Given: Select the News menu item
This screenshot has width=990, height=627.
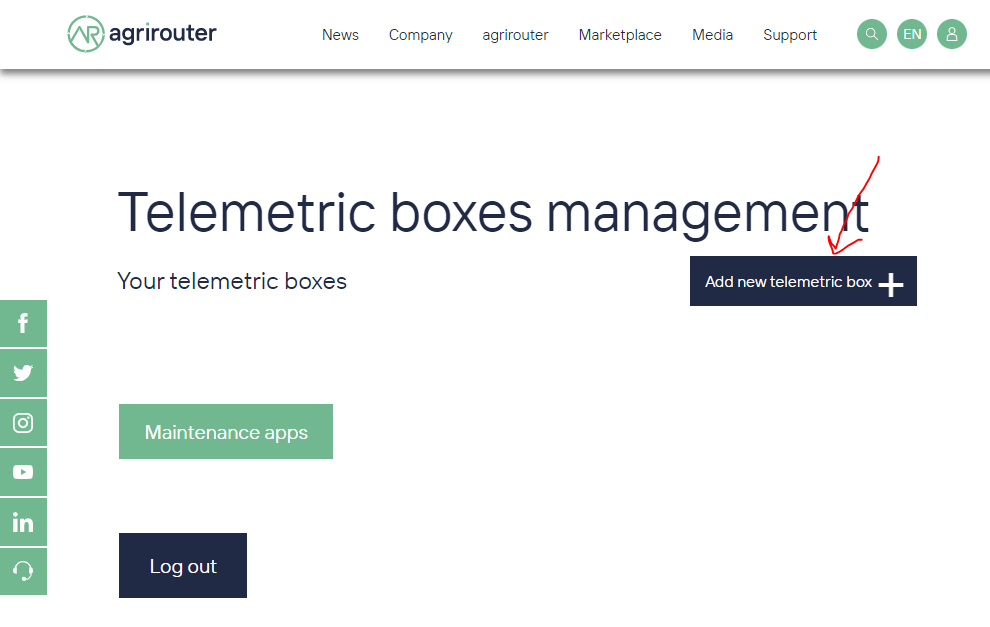Looking at the screenshot, I should [x=340, y=34].
